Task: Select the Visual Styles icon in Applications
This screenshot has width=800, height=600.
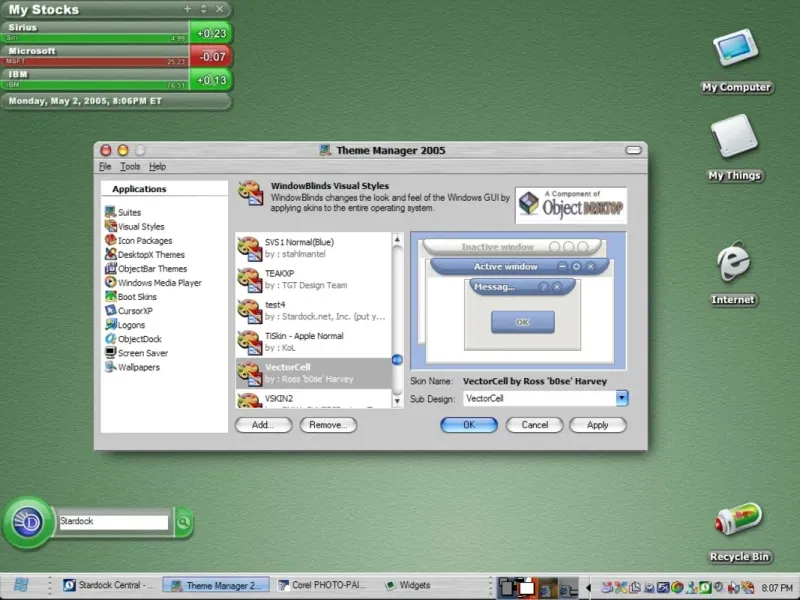Action: pyautogui.click(x=110, y=226)
